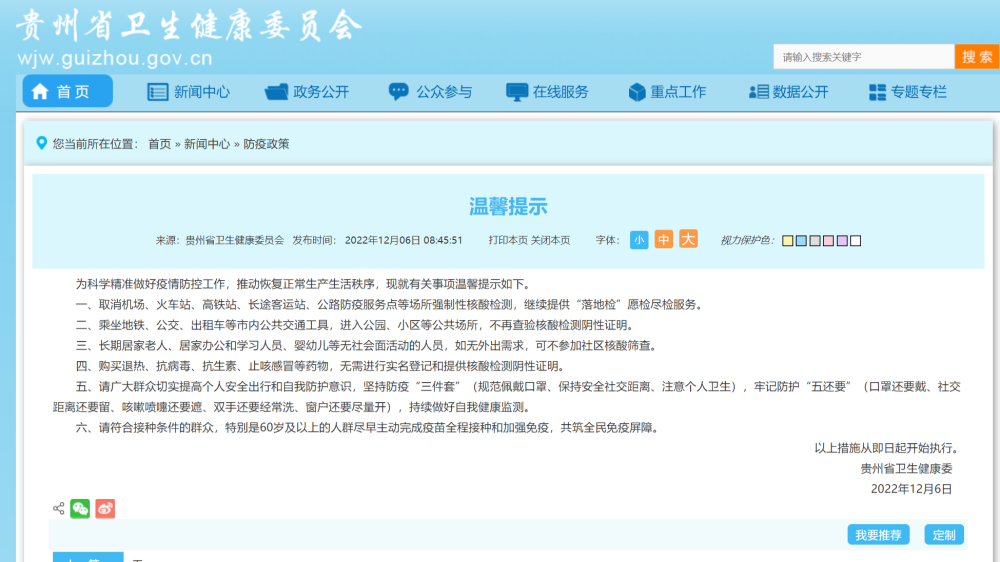Set font size to 小

639,240
